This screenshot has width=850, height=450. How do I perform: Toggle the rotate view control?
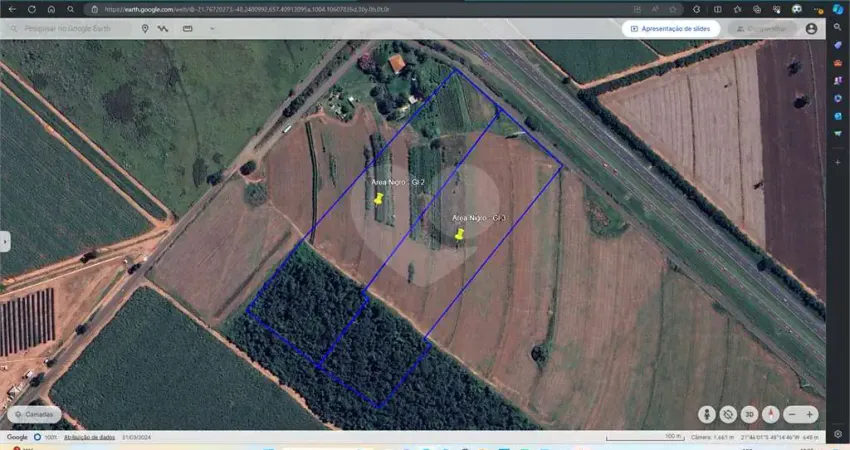pos(728,414)
